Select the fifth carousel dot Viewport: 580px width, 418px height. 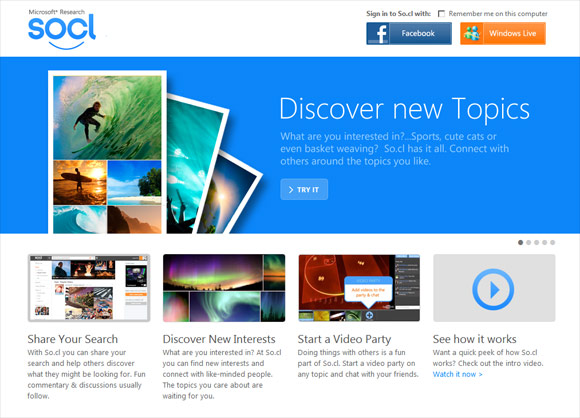point(553,243)
